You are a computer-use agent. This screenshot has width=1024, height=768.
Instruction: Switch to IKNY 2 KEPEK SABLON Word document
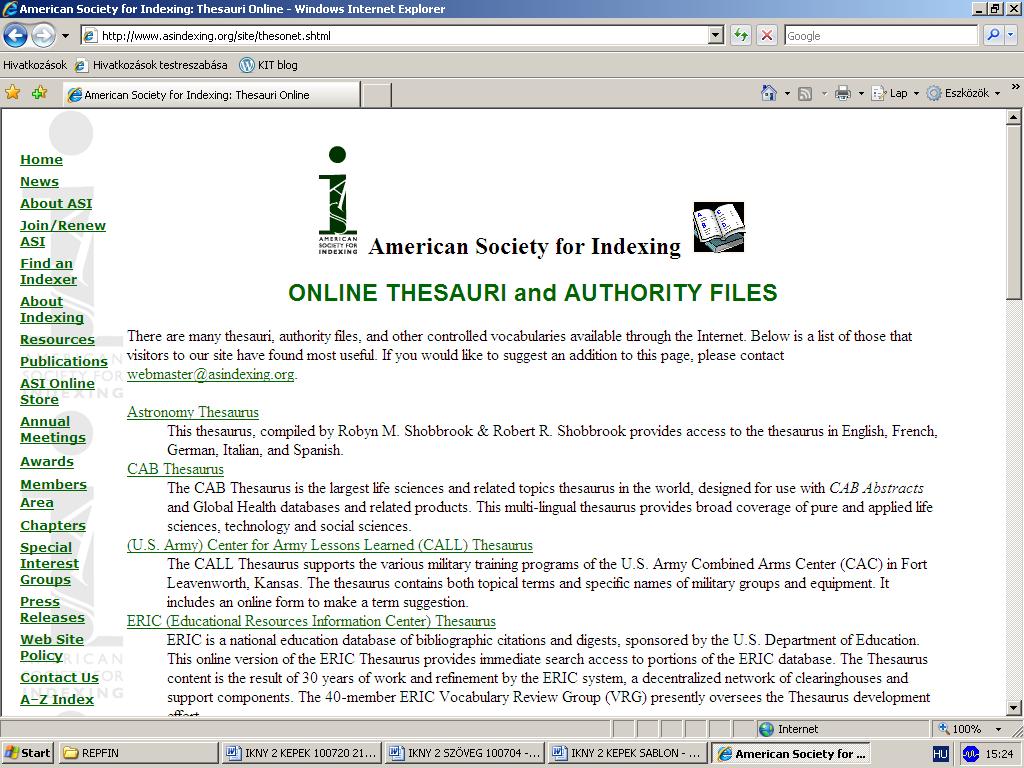[628, 753]
